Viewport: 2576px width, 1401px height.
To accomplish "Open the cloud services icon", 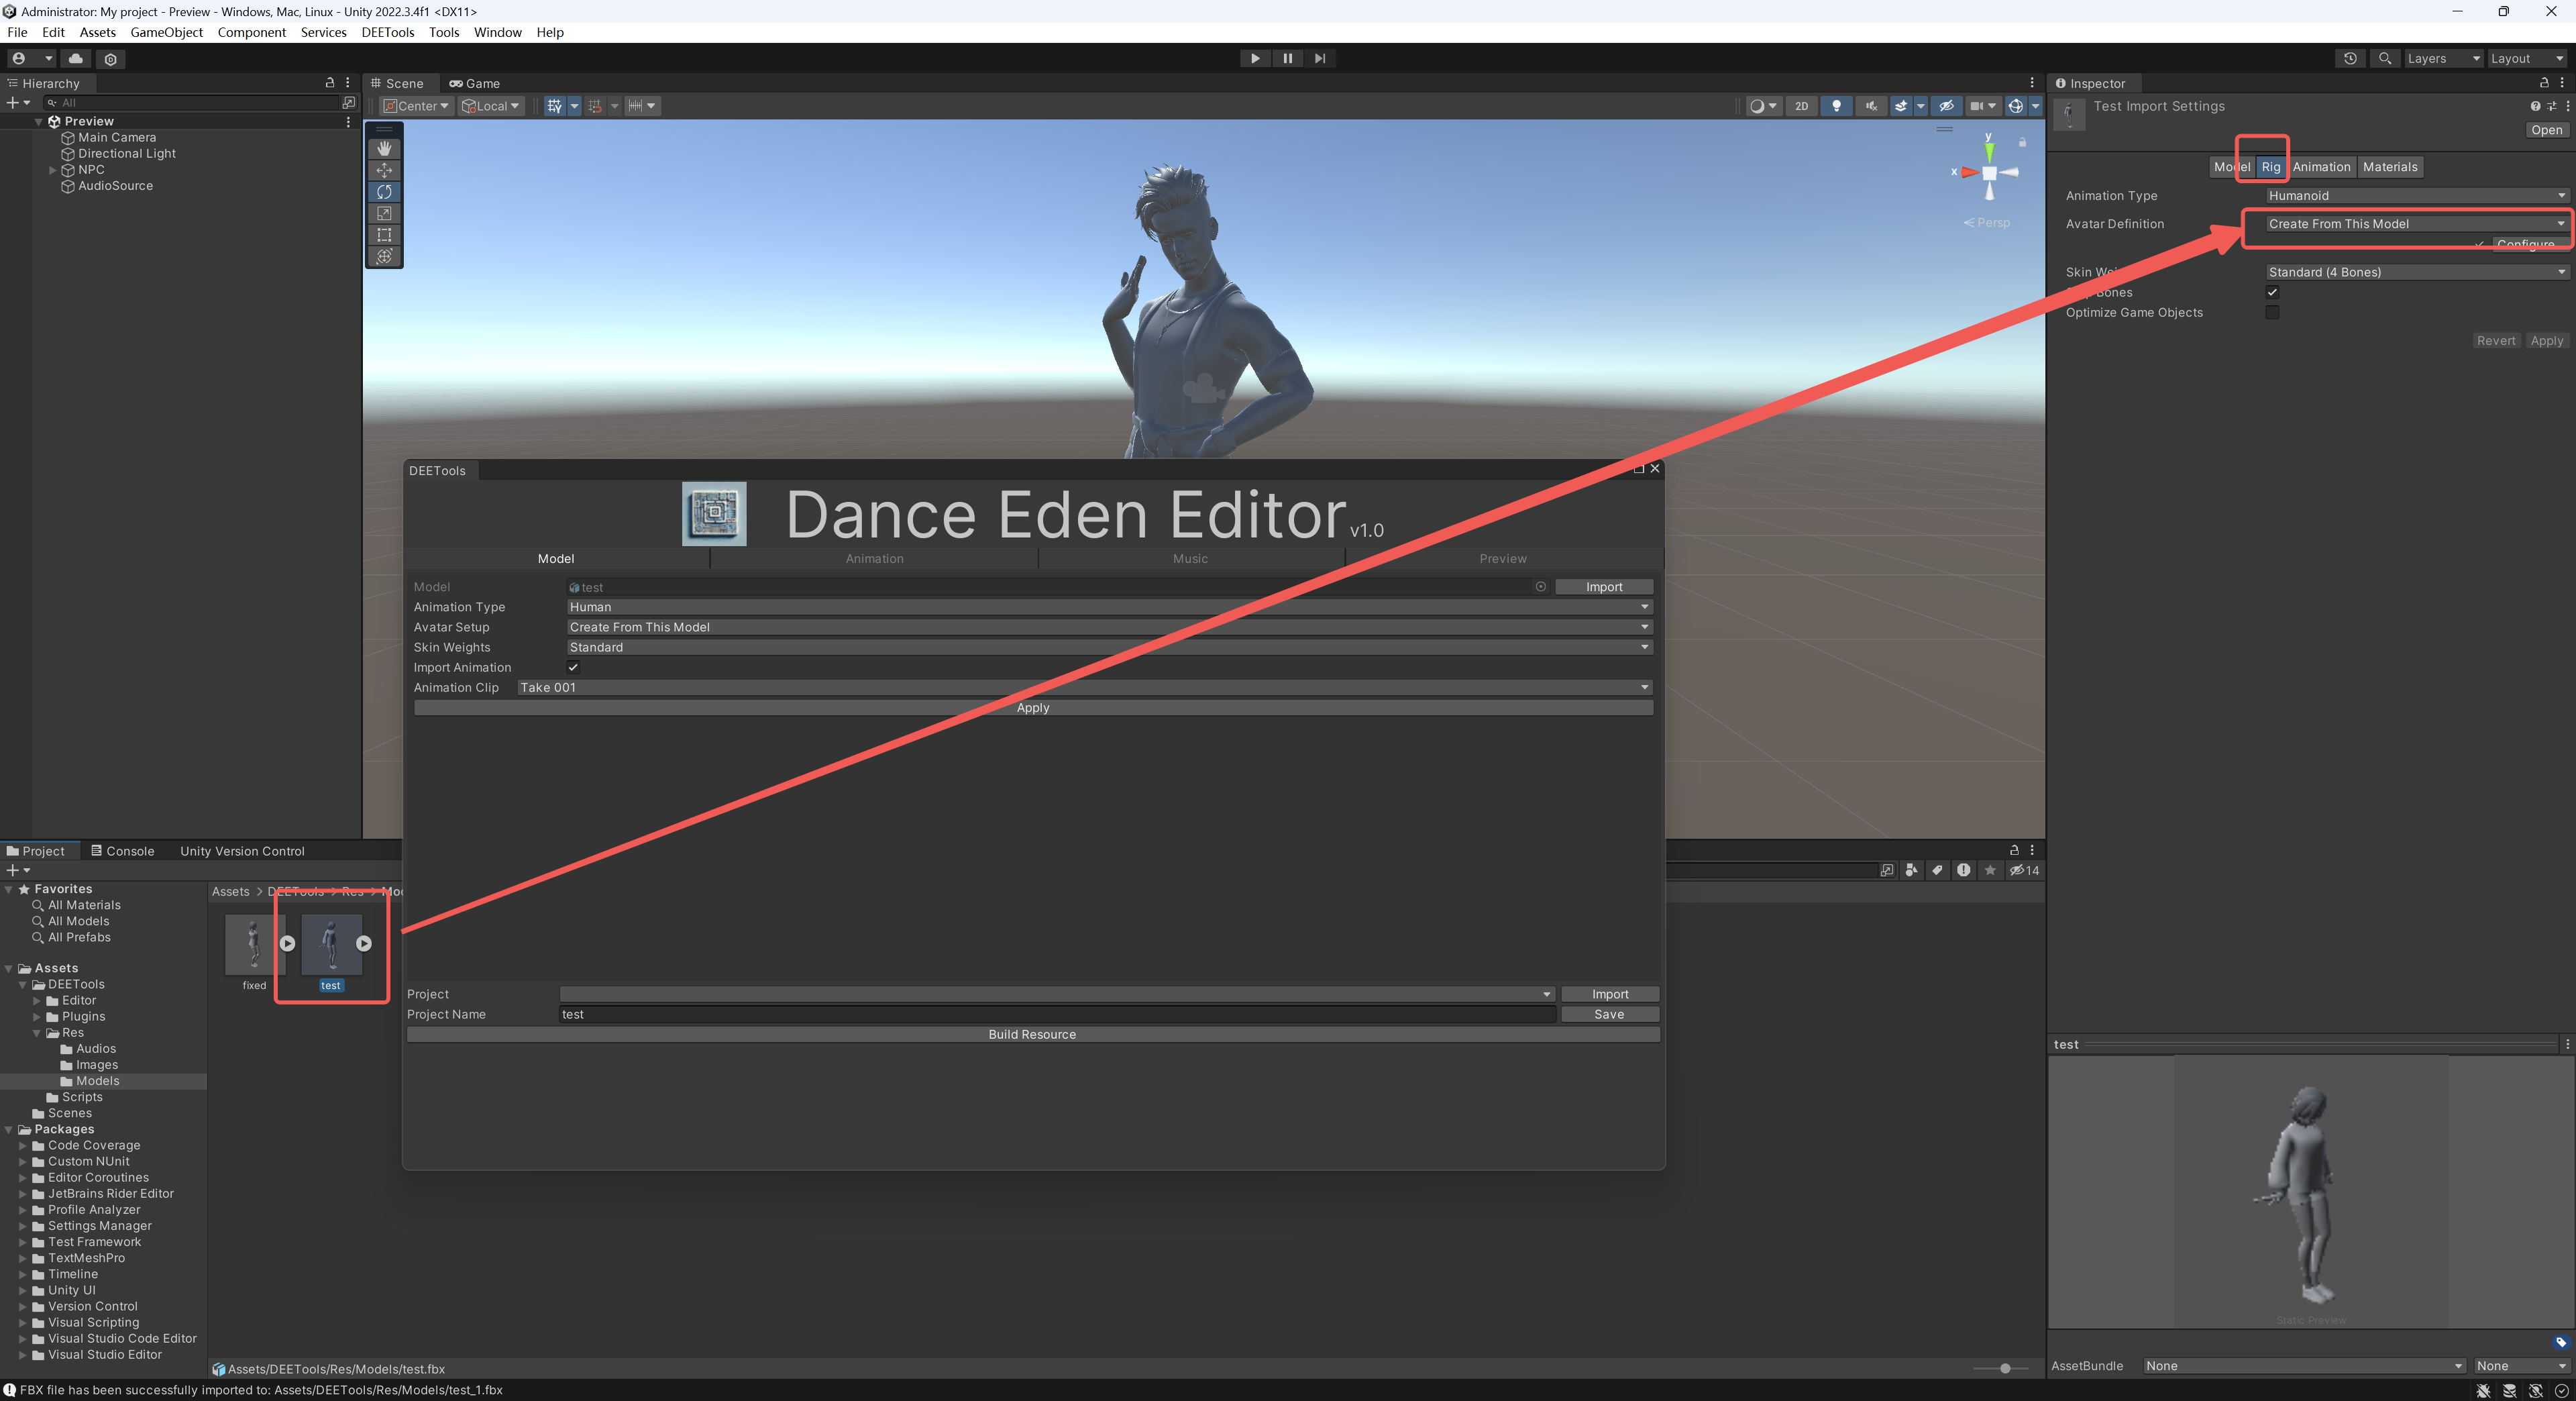I will 75,58.
